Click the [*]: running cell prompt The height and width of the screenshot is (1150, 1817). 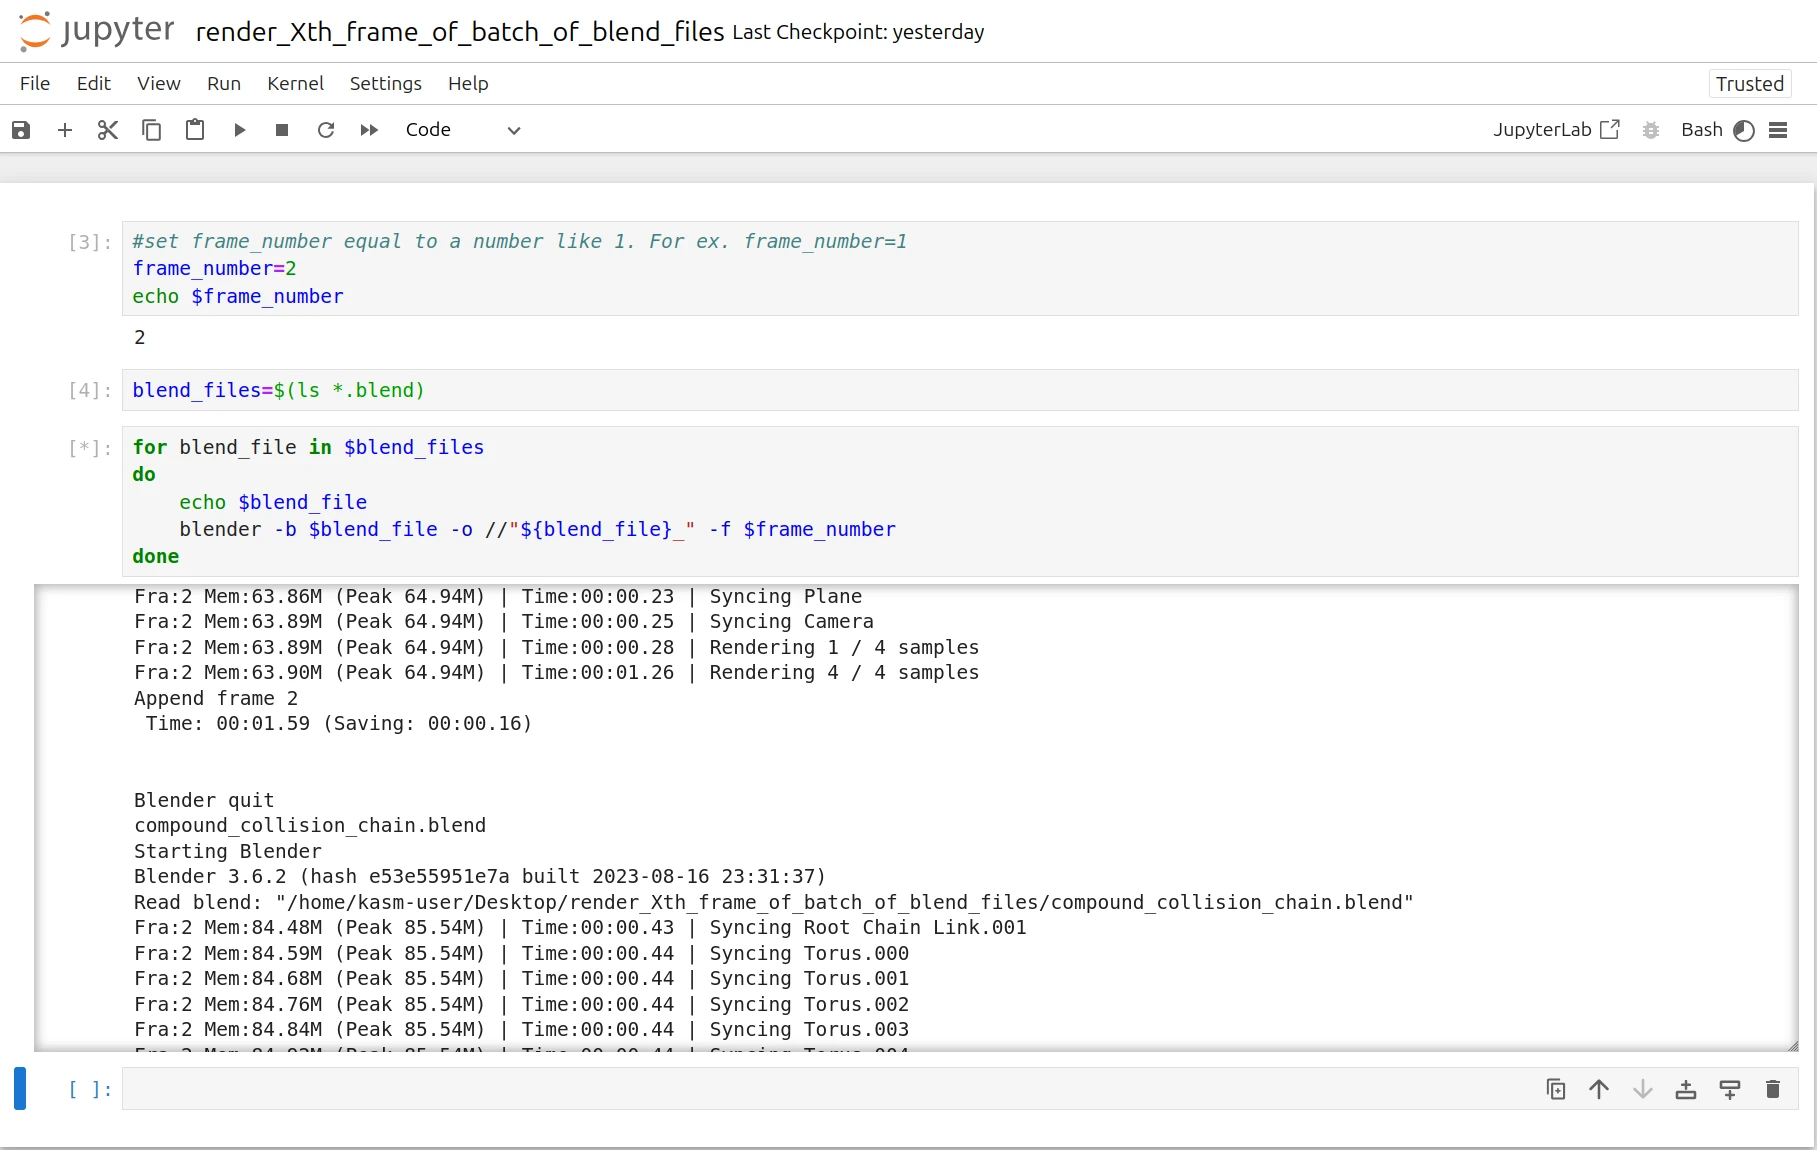click(90, 448)
